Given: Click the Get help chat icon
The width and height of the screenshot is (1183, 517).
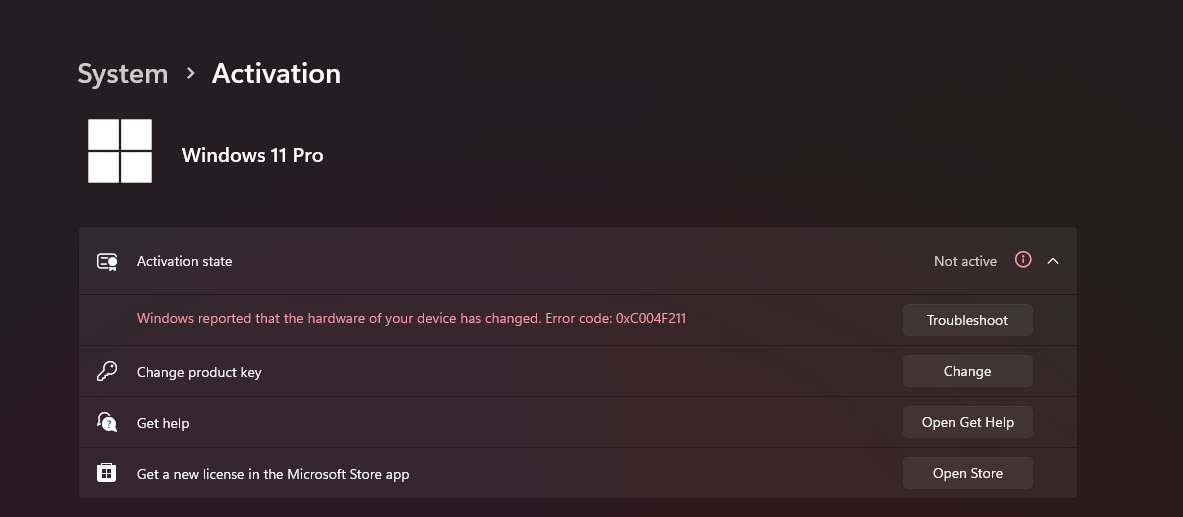Looking at the screenshot, I should (x=107, y=422).
